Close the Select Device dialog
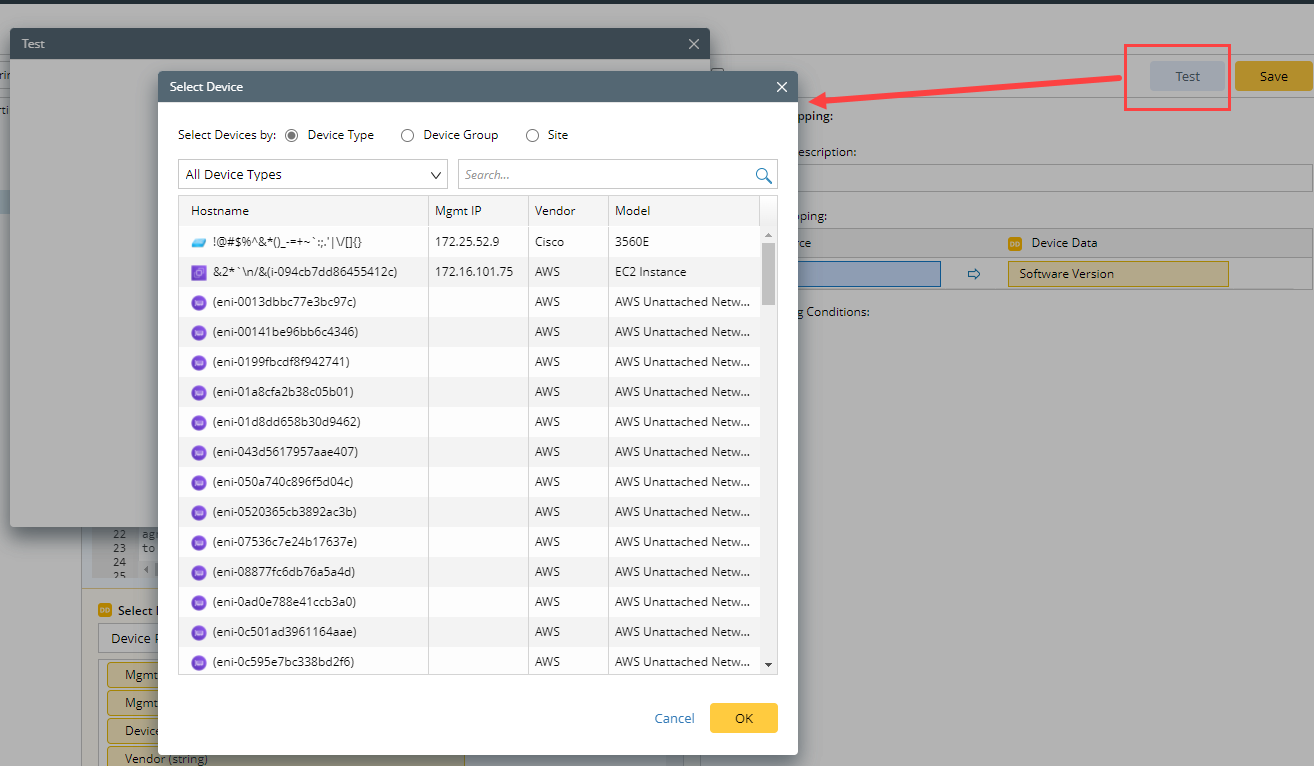Image resolution: width=1314 pixels, height=766 pixels. pos(782,87)
